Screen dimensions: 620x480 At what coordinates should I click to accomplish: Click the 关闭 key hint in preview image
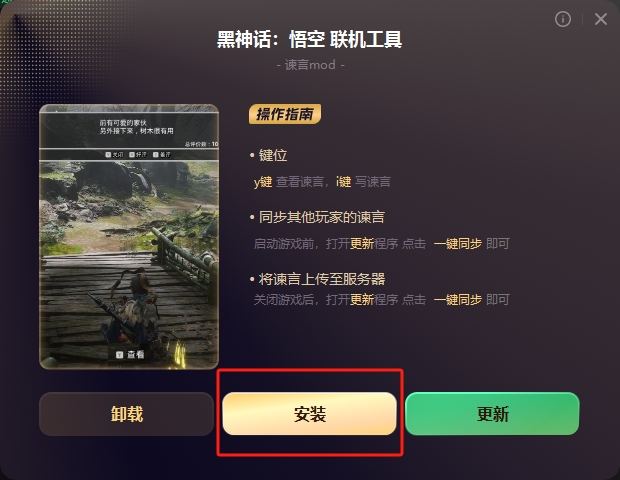click(x=114, y=155)
